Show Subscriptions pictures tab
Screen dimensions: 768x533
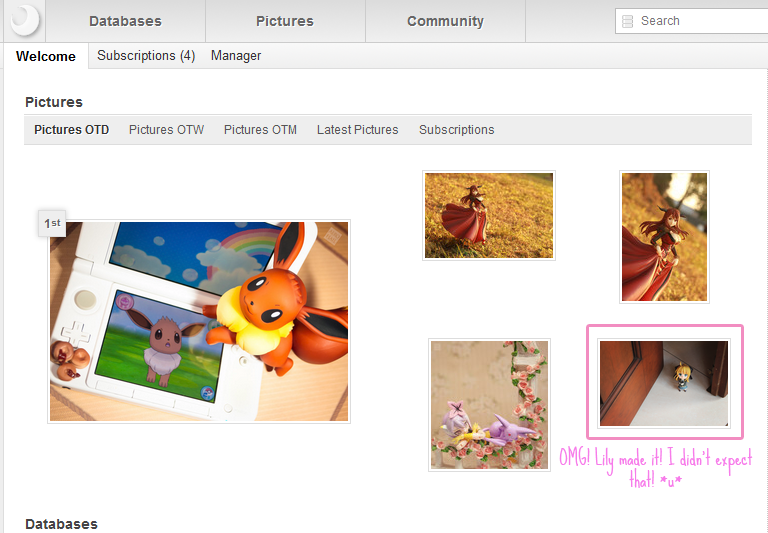coord(456,130)
